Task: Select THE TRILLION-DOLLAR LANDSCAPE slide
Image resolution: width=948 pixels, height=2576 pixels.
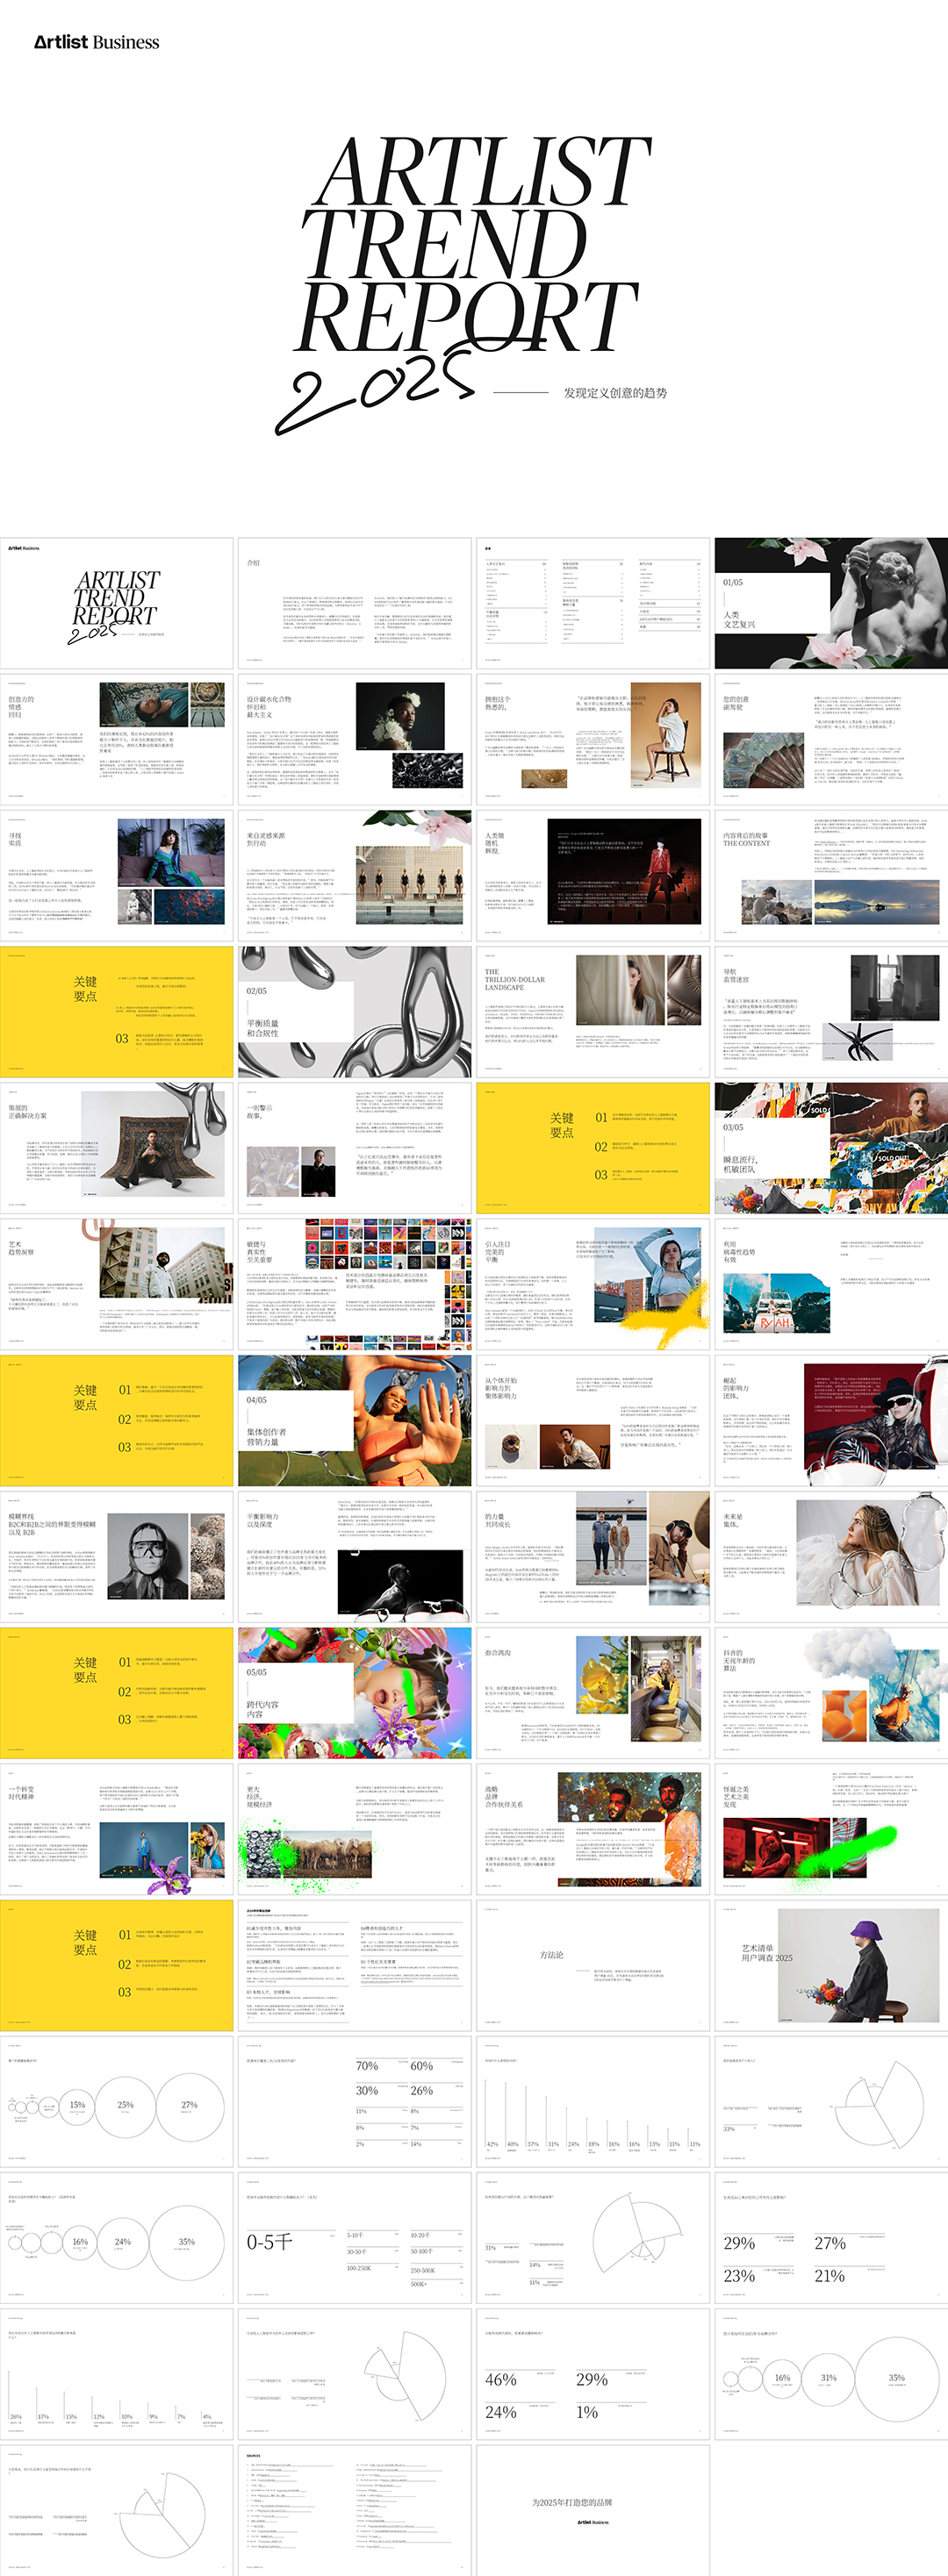Action: tap(593, 1012)
